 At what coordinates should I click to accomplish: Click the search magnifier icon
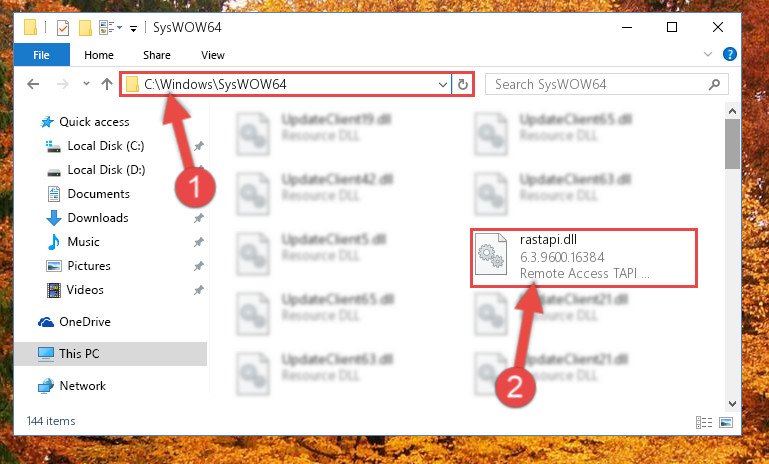(714, 84)
